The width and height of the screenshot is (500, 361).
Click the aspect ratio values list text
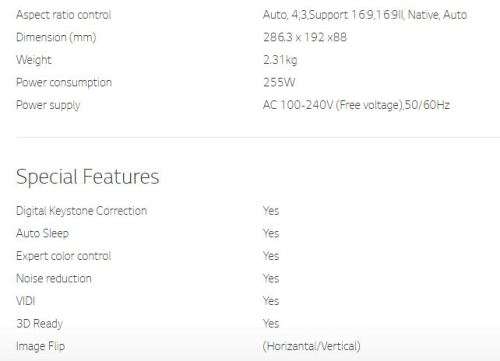click(x=365, y=15)
